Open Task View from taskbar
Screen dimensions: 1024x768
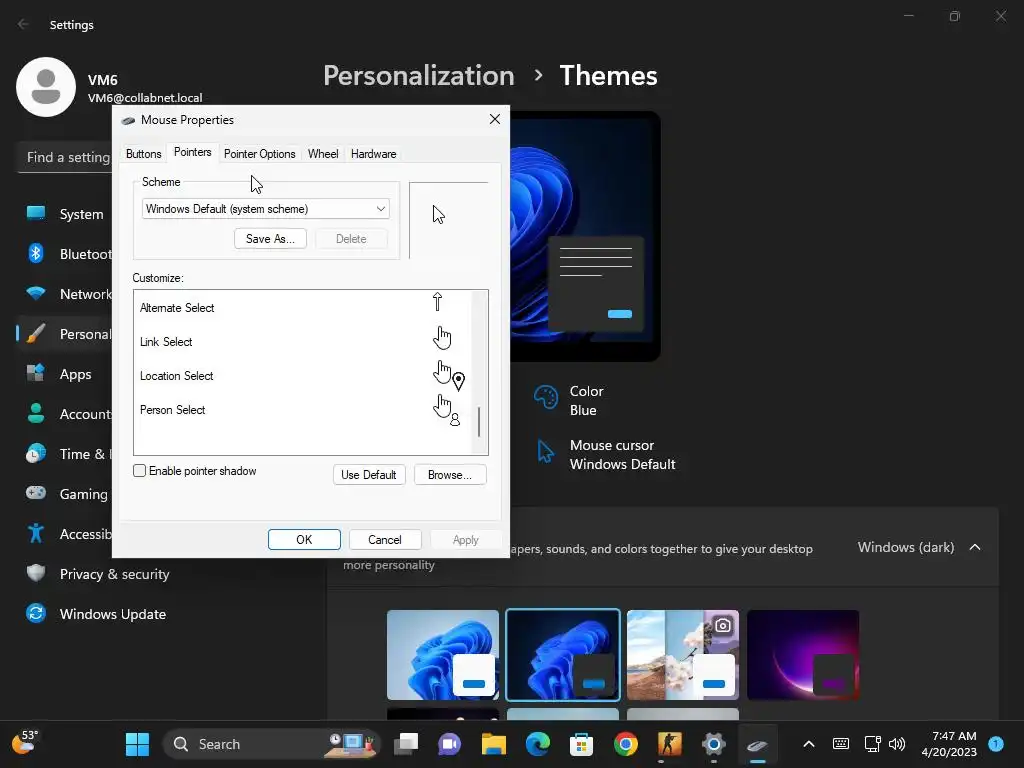(406, 744)
